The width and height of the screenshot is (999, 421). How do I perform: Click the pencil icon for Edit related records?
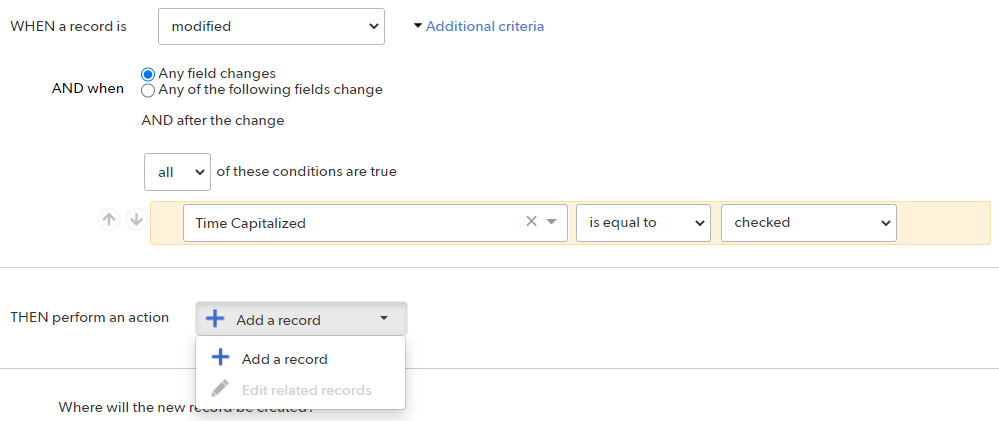[x=220, y=389]
